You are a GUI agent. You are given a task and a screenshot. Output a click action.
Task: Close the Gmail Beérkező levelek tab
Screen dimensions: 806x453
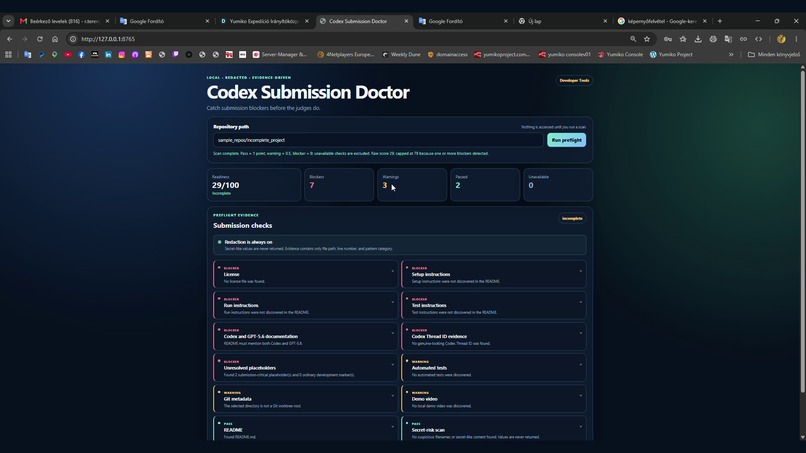(x=107, y=21)
